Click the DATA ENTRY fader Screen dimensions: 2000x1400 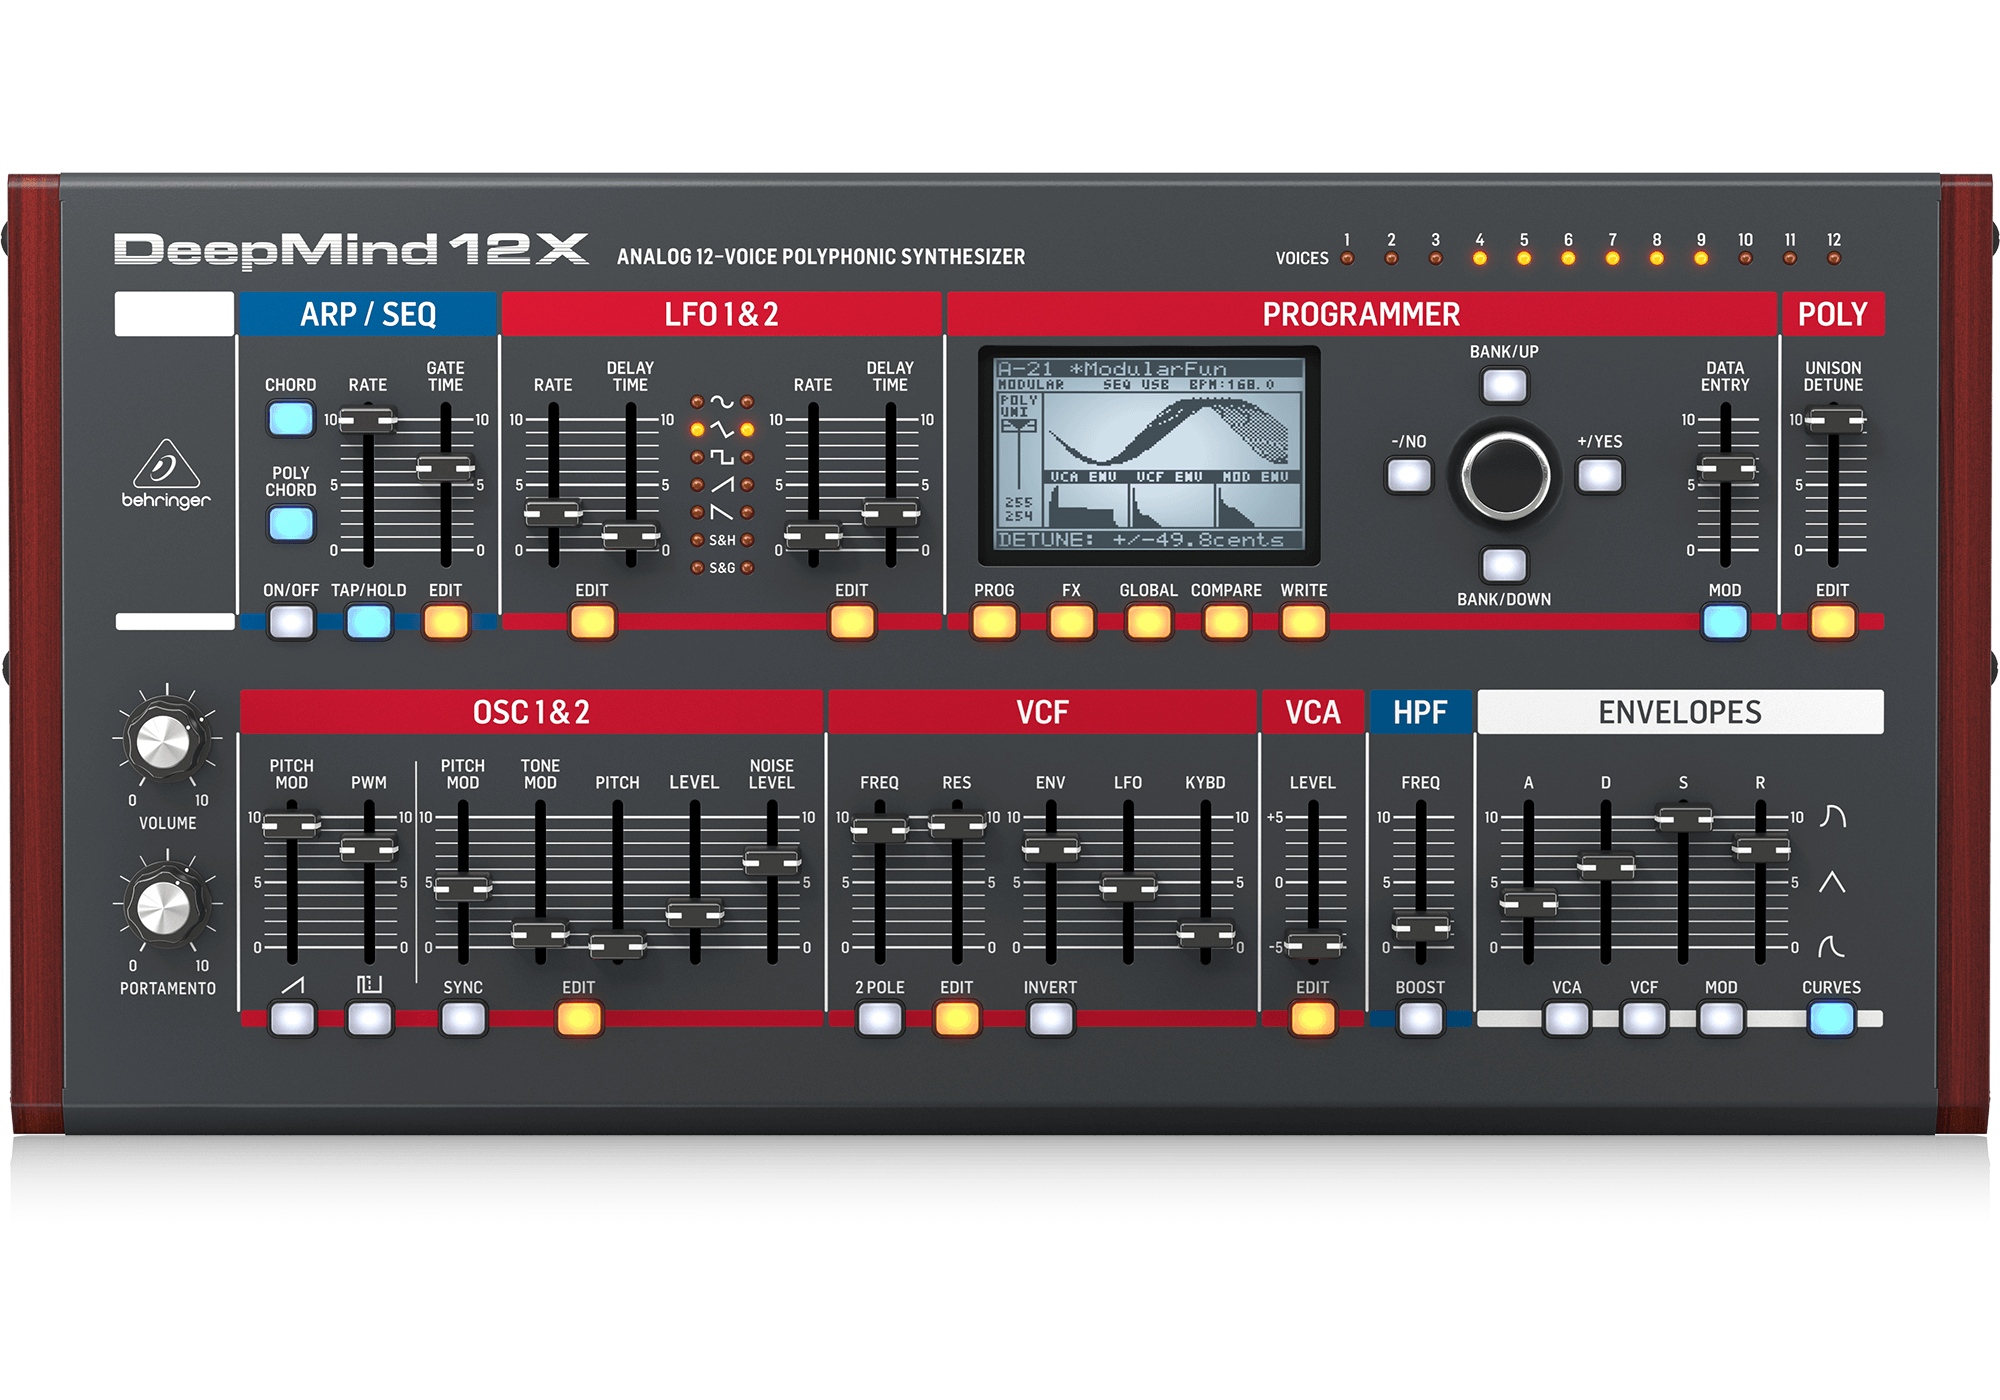coord(1726,468)
